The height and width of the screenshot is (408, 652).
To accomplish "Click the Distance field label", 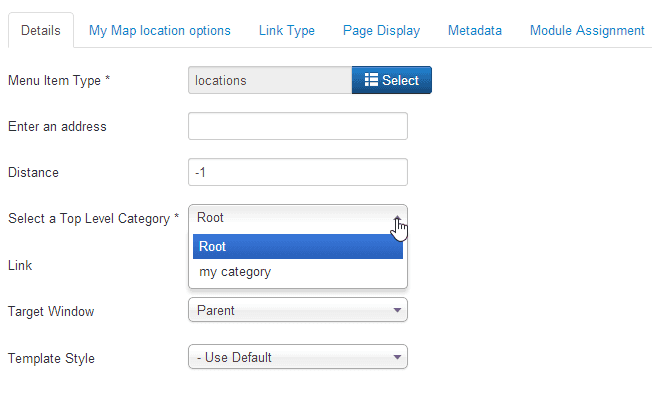I will coord(33,172).
